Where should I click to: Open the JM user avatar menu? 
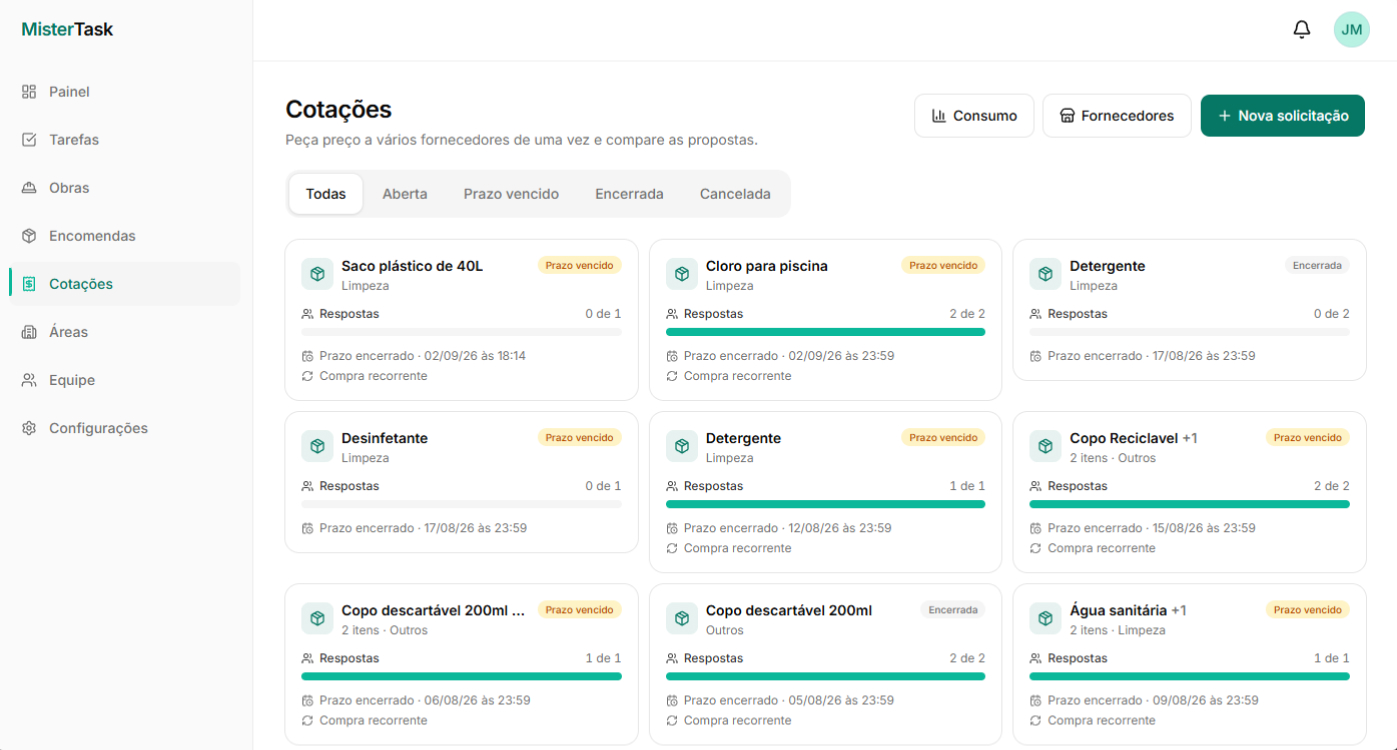tap(1352, 30)
